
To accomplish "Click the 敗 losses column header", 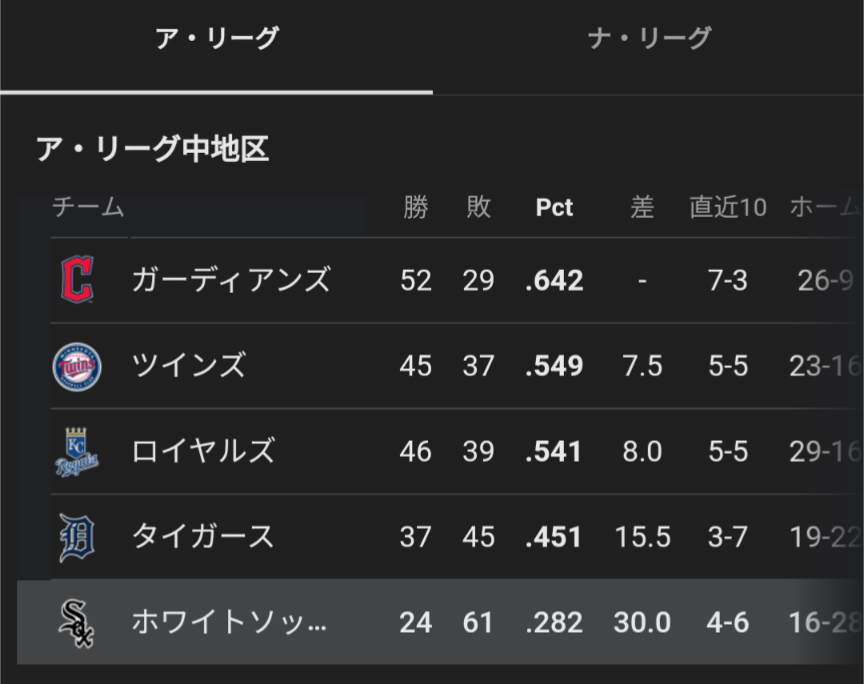I will coord(478,207).
